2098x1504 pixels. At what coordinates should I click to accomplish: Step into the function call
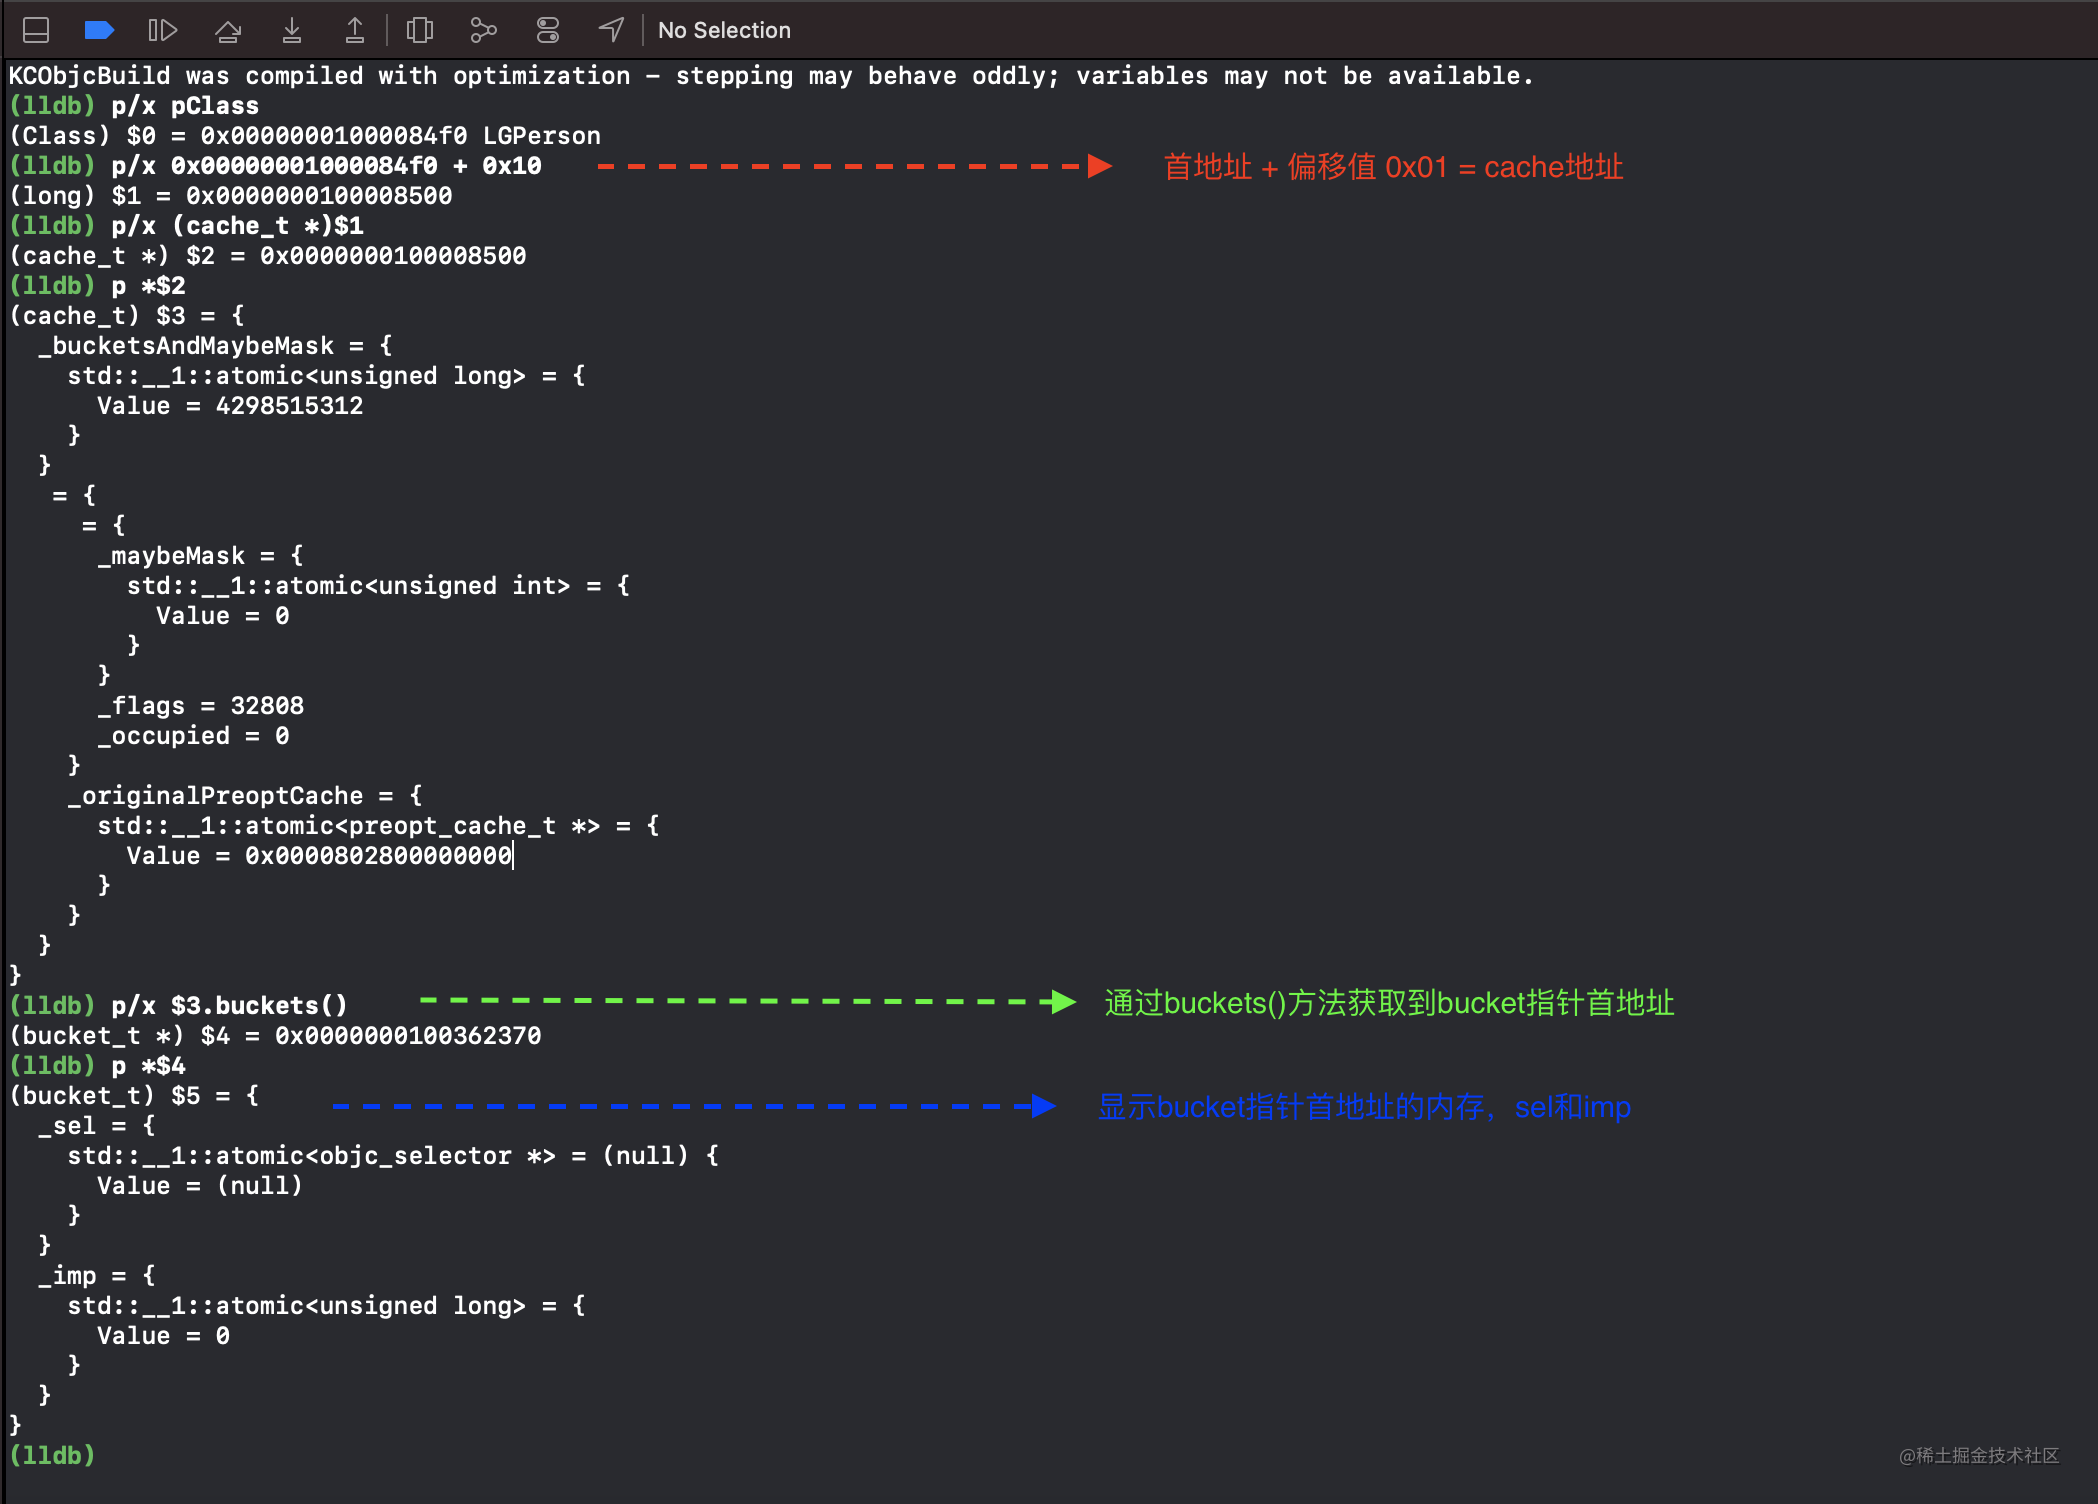tap(291, 30)
